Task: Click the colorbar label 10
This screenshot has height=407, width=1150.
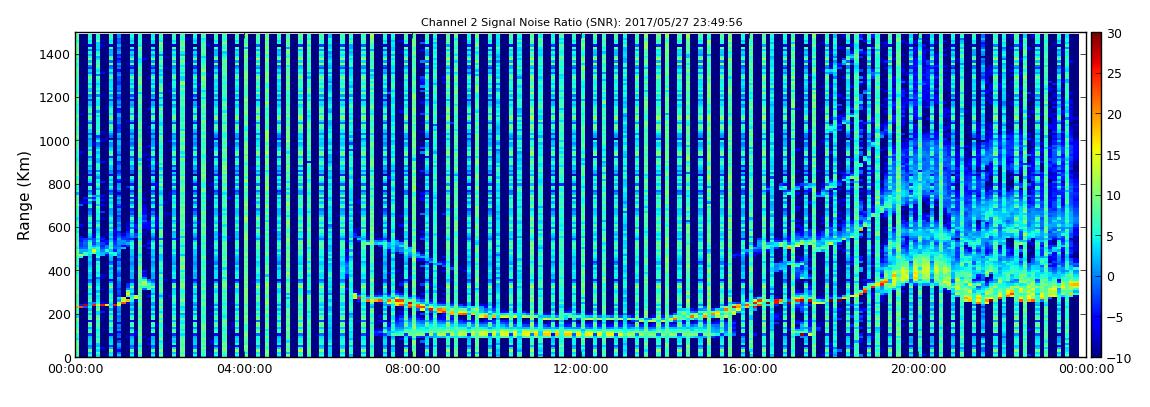Action: pyautogui.click(x=1115, y=195)
